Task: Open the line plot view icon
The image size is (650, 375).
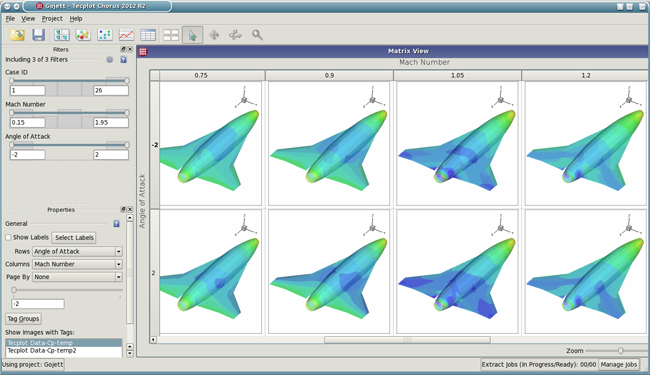Action: click(x=126, y=35)
